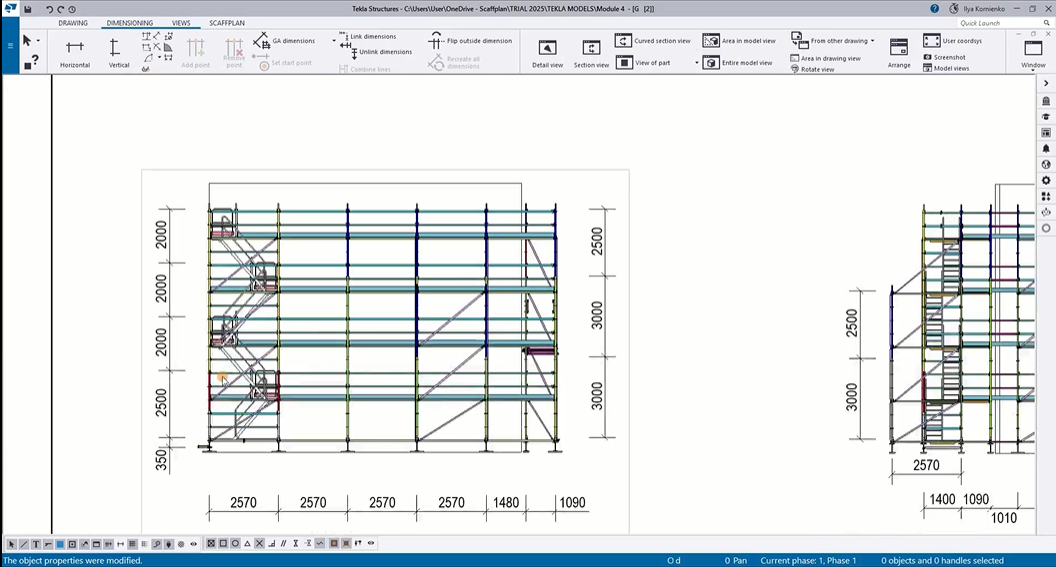Expand the side pane chevron
Viewport: 1056px width, 567px height.
pyautogui.click(x=1046, y=84)
